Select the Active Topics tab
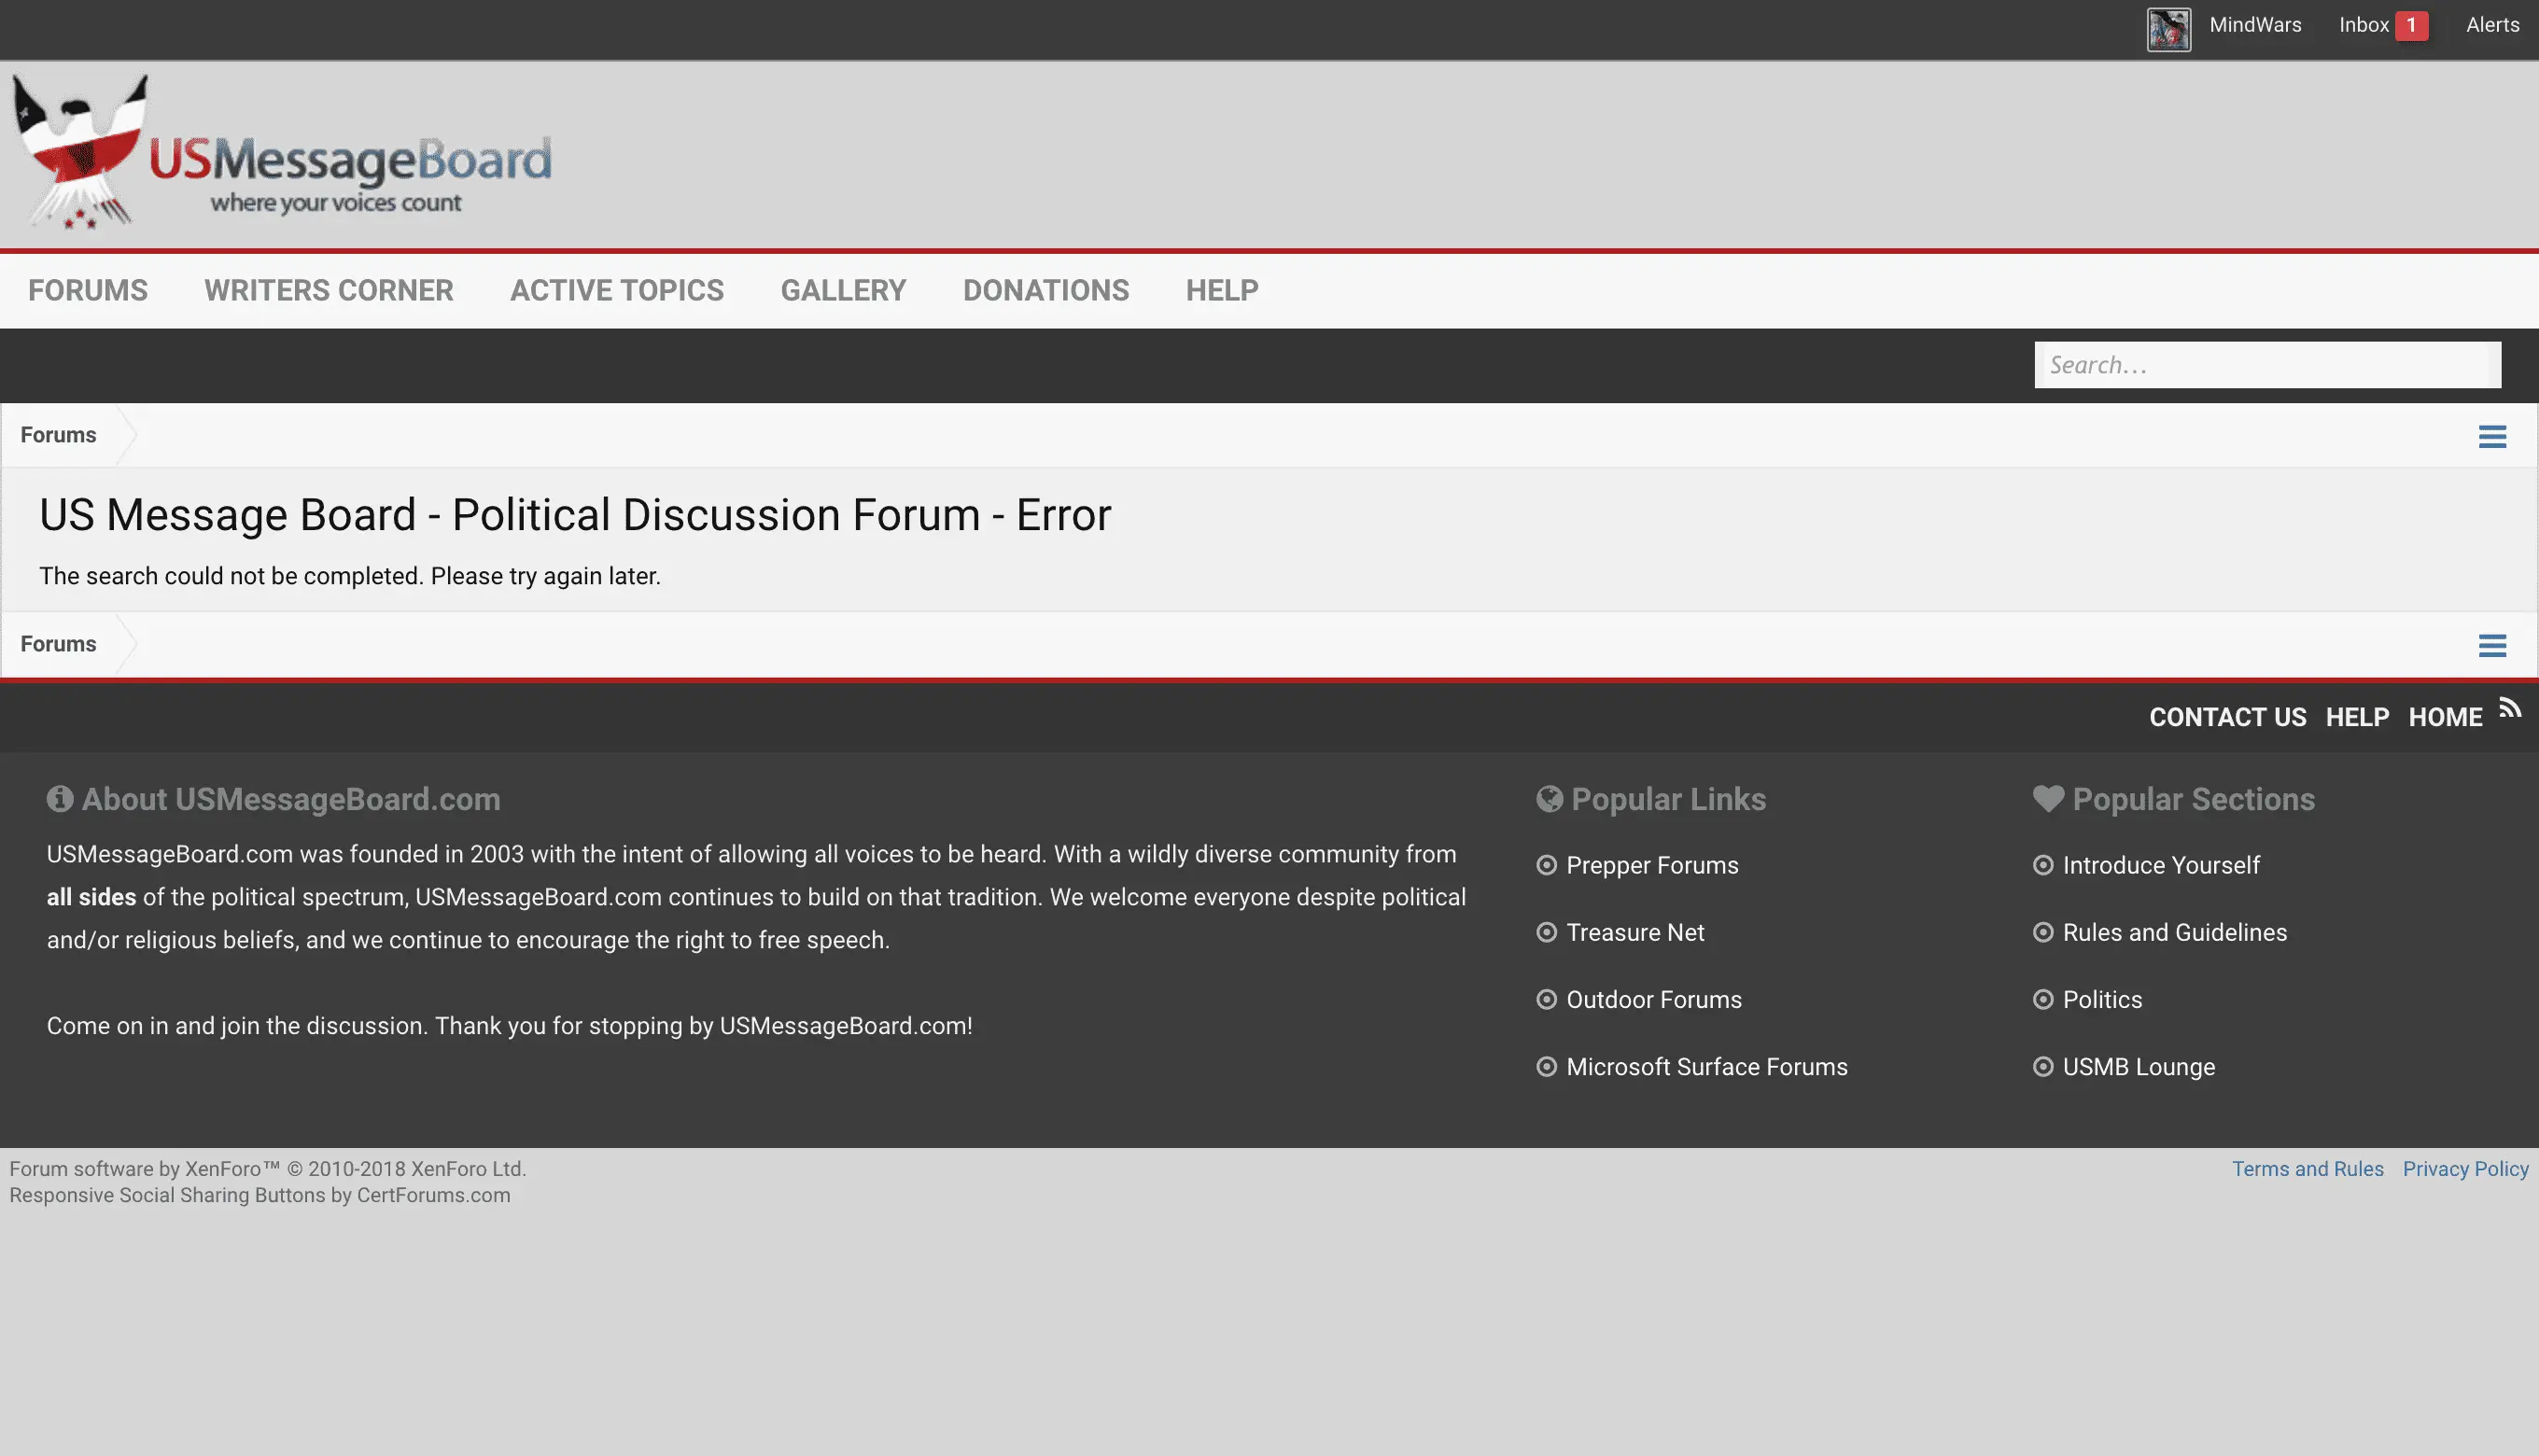 [616, 291]
